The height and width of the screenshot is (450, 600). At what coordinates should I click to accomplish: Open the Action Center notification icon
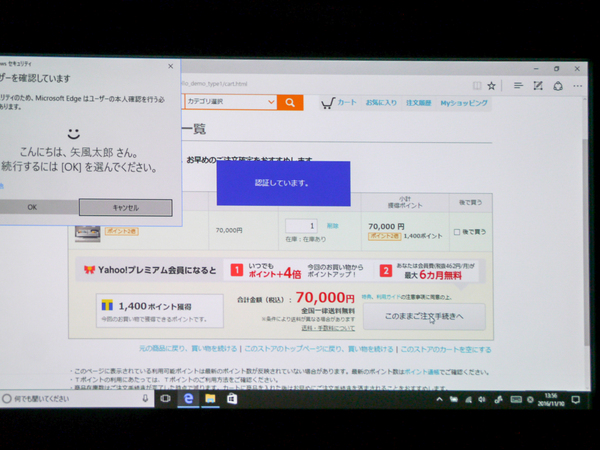tap(576, 400)
